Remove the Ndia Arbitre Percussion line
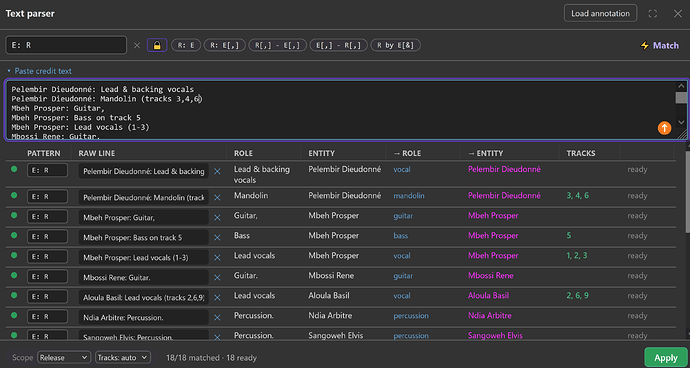Screen dimensions: 690x368 217,318
